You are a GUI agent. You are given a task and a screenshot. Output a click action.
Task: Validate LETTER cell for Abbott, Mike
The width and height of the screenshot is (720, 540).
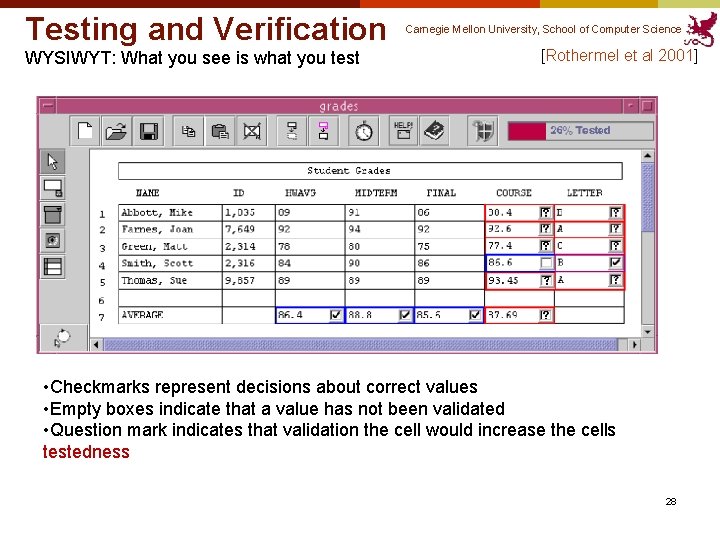coord(615,213)
